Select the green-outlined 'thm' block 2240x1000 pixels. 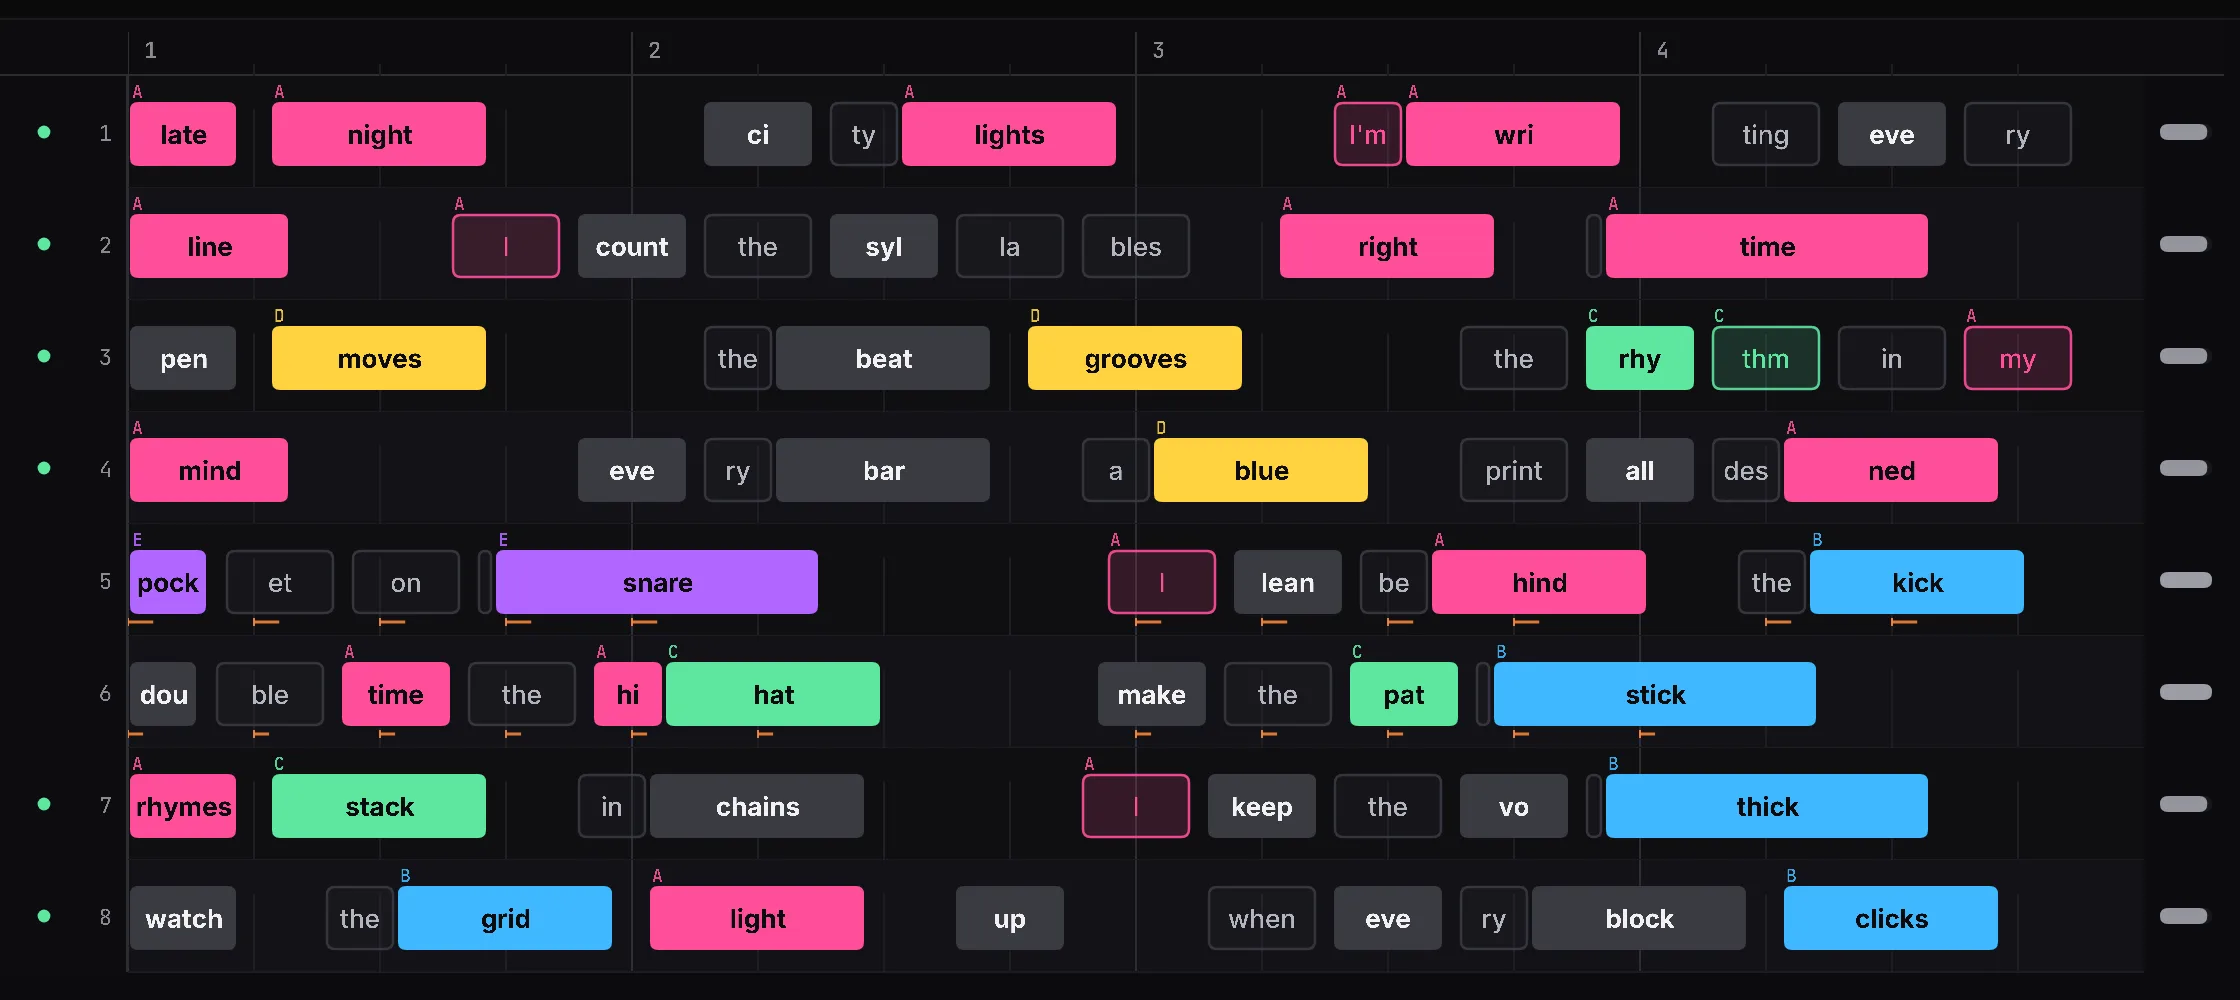point(1766,358)
